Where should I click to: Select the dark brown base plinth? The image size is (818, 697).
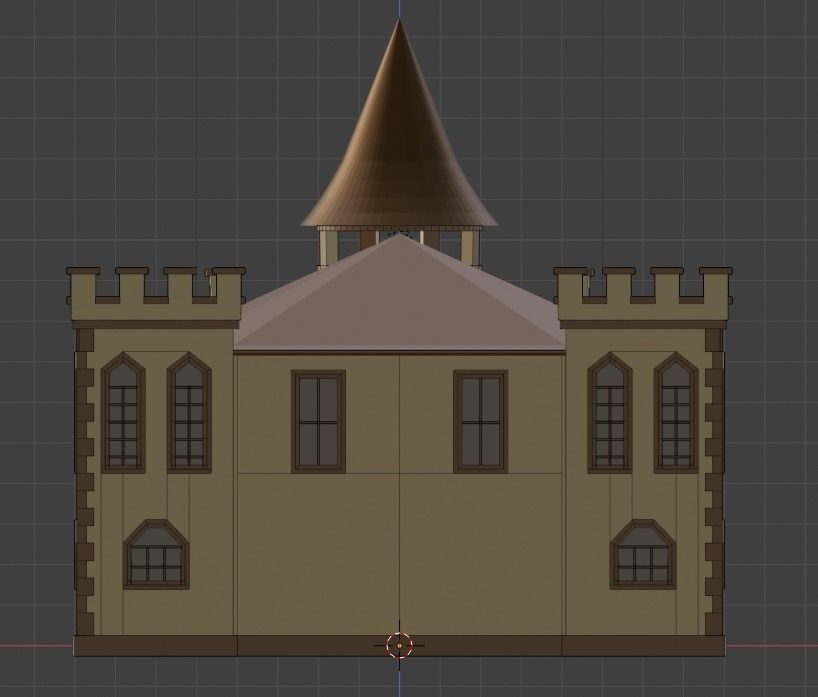click(399, 646)
